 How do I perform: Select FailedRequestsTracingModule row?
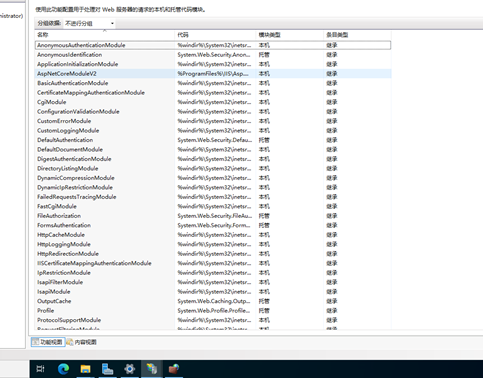click(x=213, y=197)
